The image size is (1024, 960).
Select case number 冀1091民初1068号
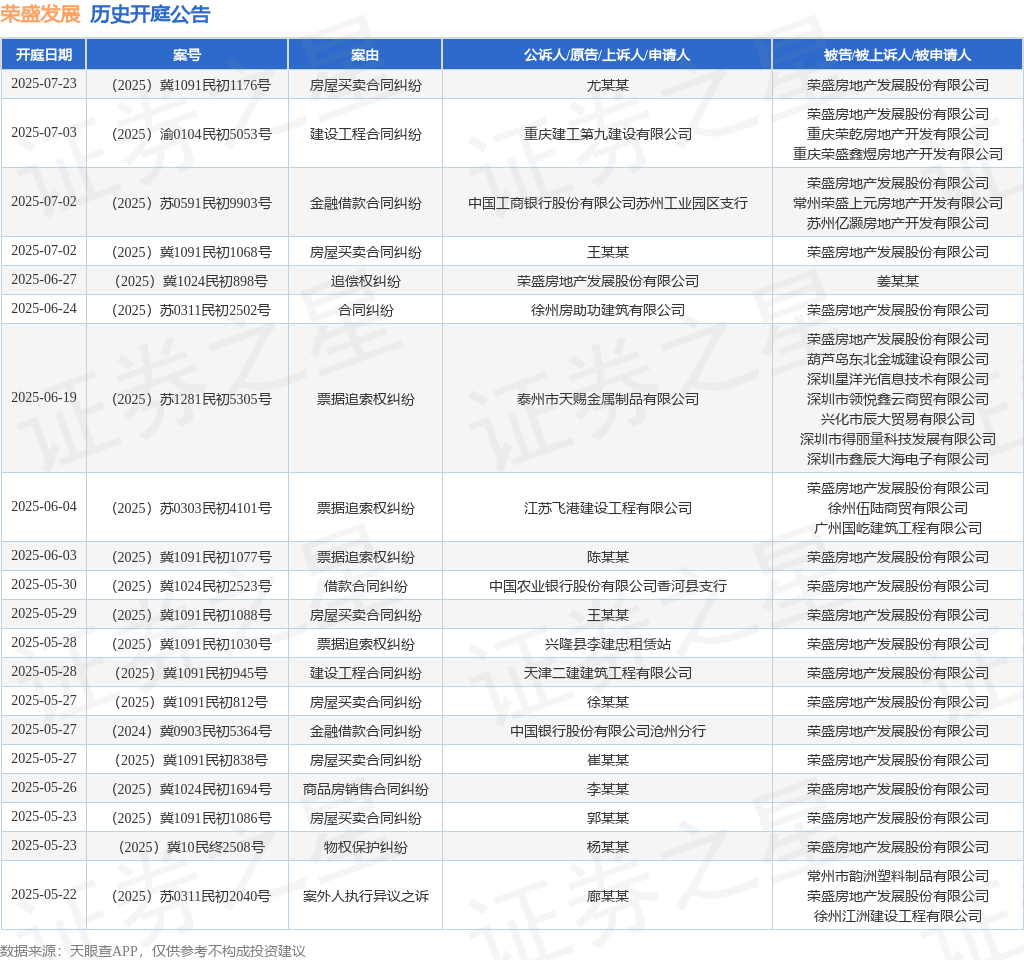pyautogui.click(x=191, y=252)
